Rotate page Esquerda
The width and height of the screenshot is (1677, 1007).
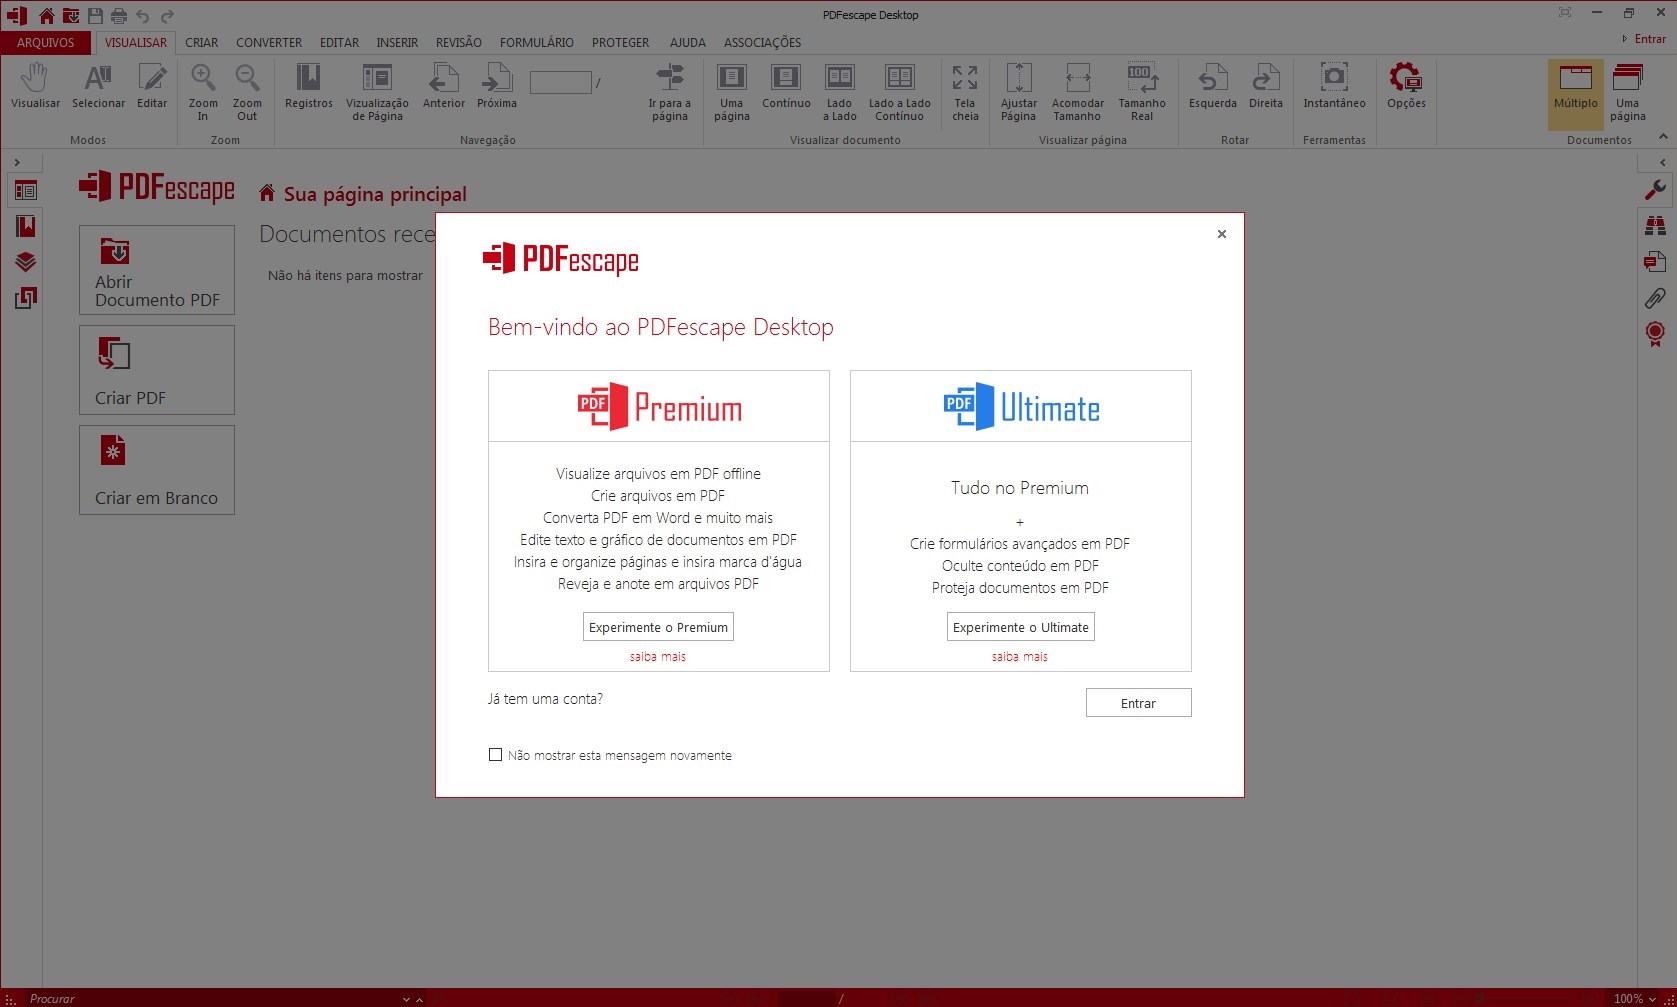tap(1213, 88)
